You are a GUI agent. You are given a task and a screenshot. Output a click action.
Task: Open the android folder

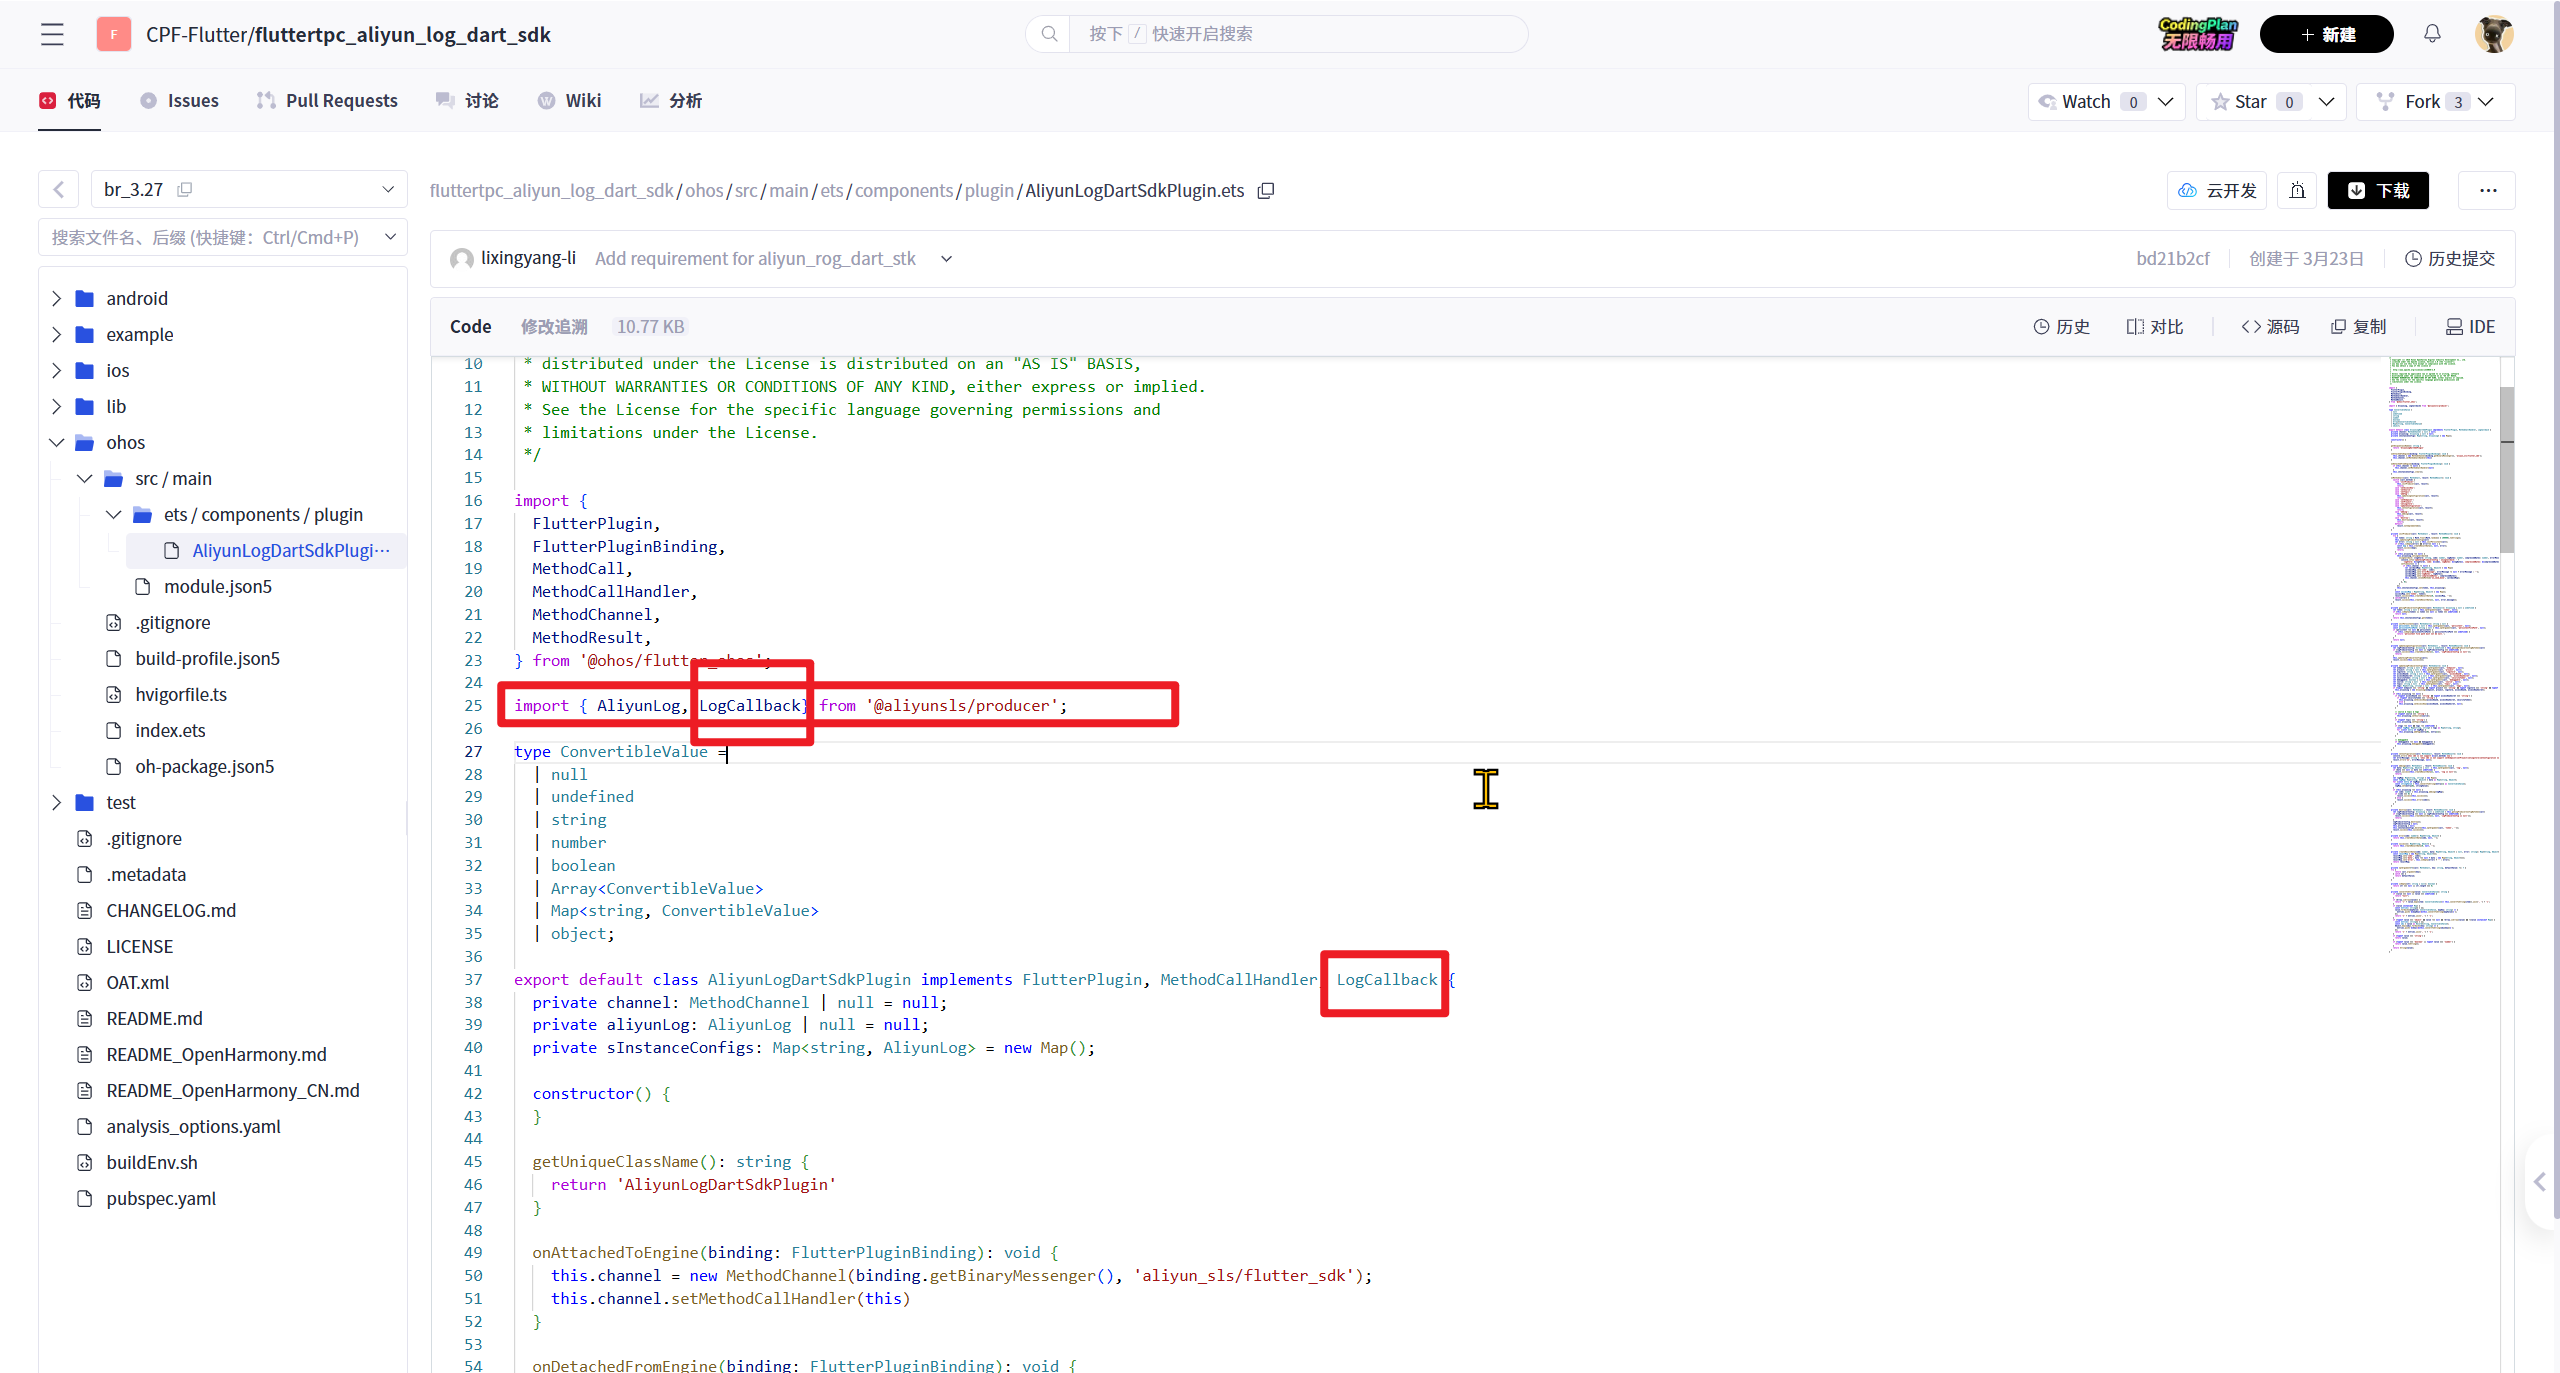(137, 298)
